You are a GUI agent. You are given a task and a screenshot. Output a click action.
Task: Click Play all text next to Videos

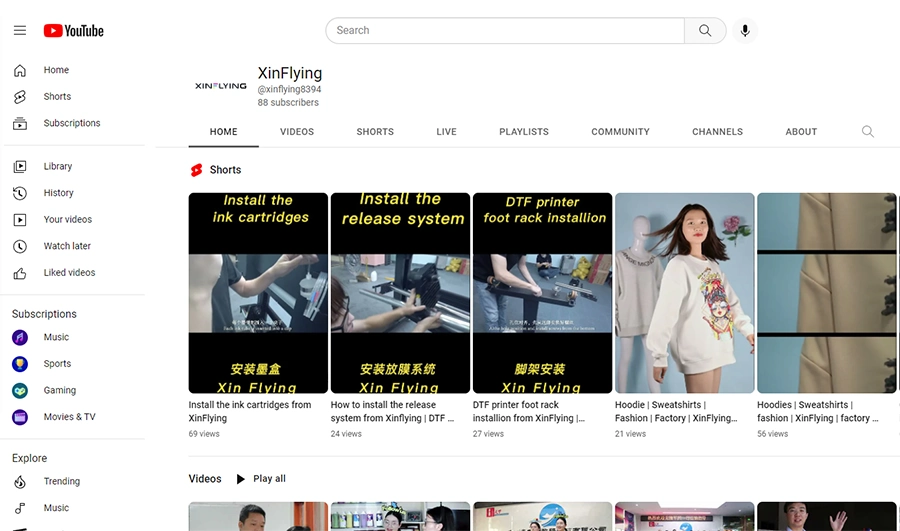(269, 479)
